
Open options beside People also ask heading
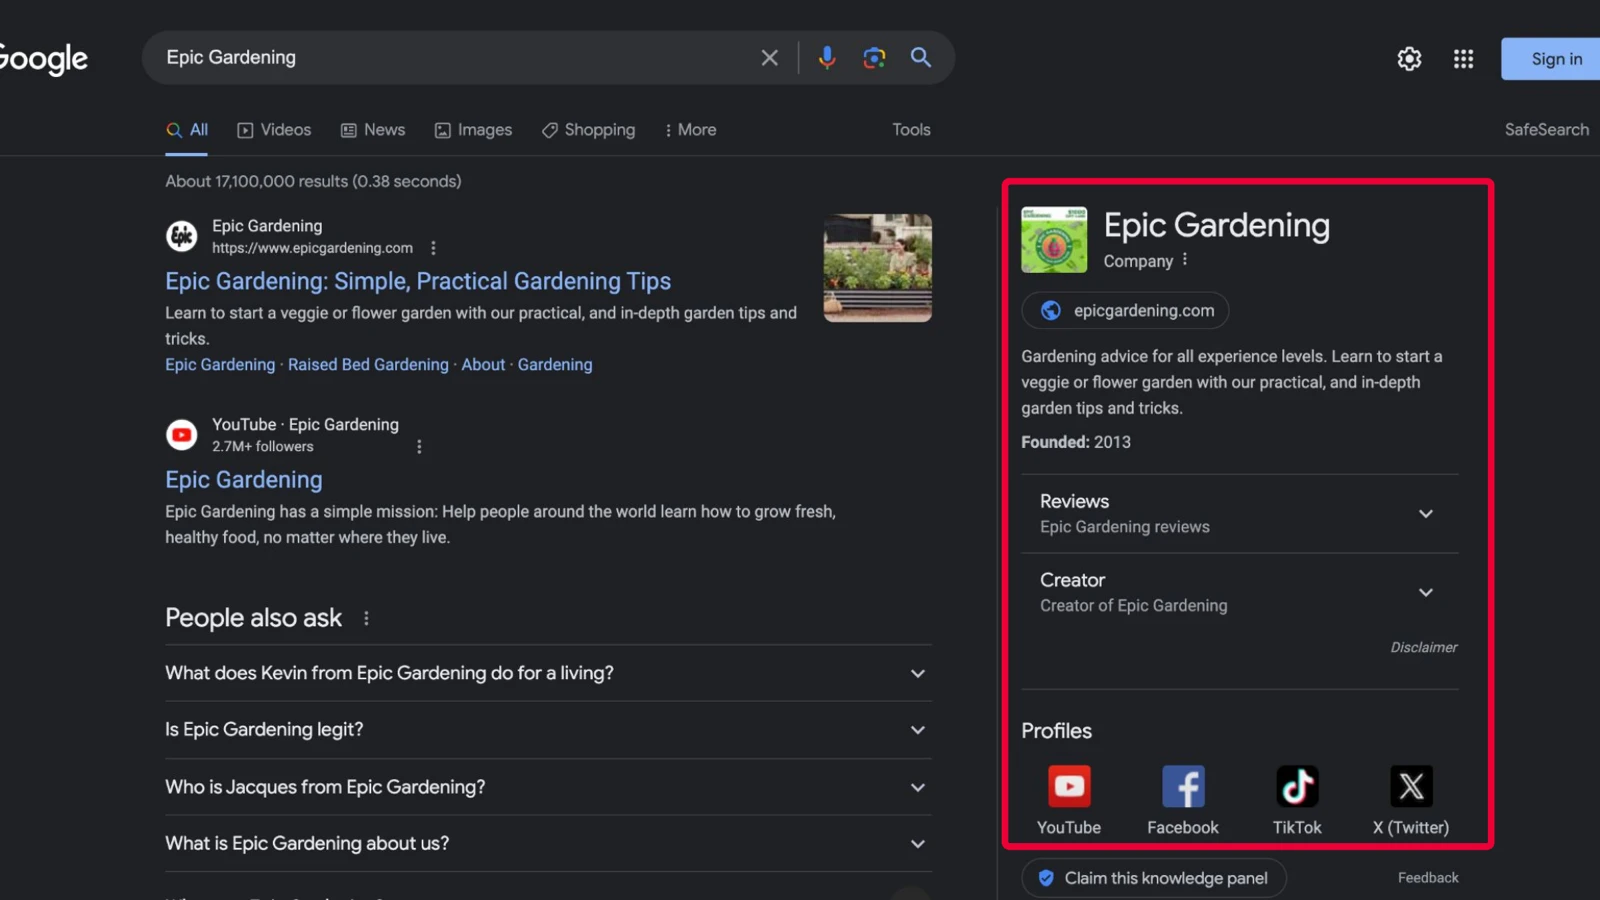coord(366,618)
